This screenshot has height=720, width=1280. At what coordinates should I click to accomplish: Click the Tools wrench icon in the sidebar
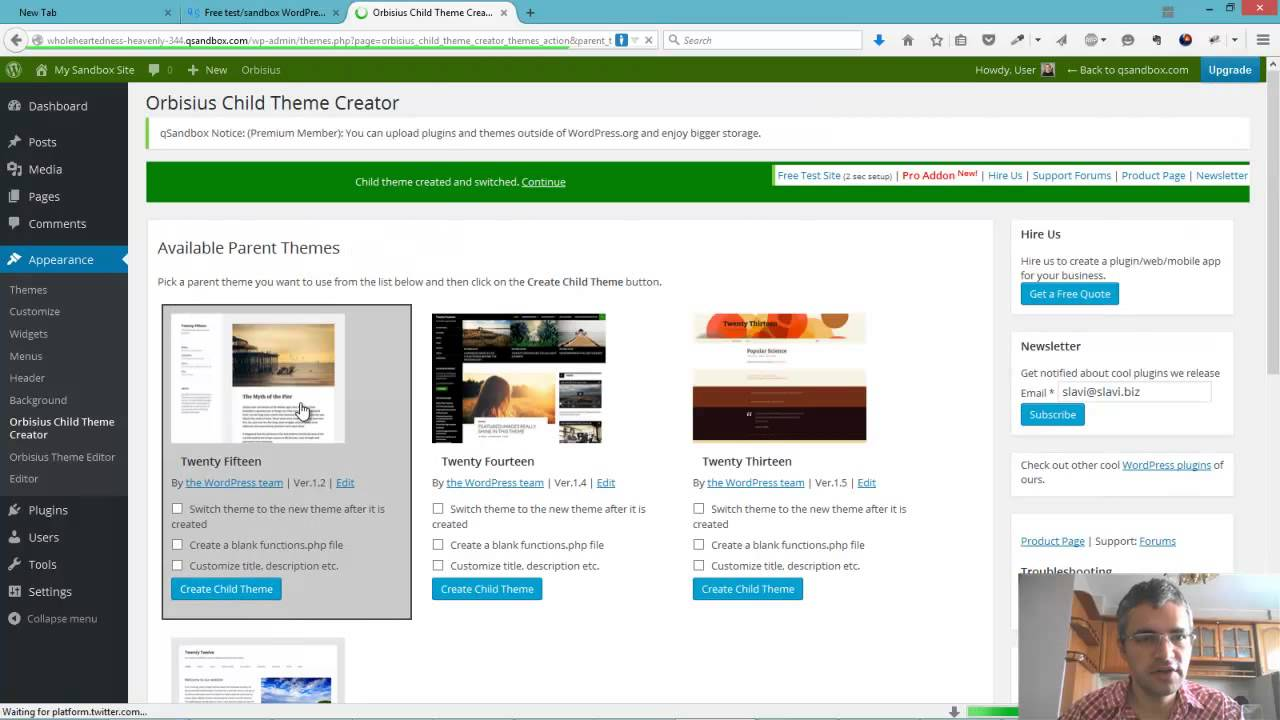click(x=19, y=564)
